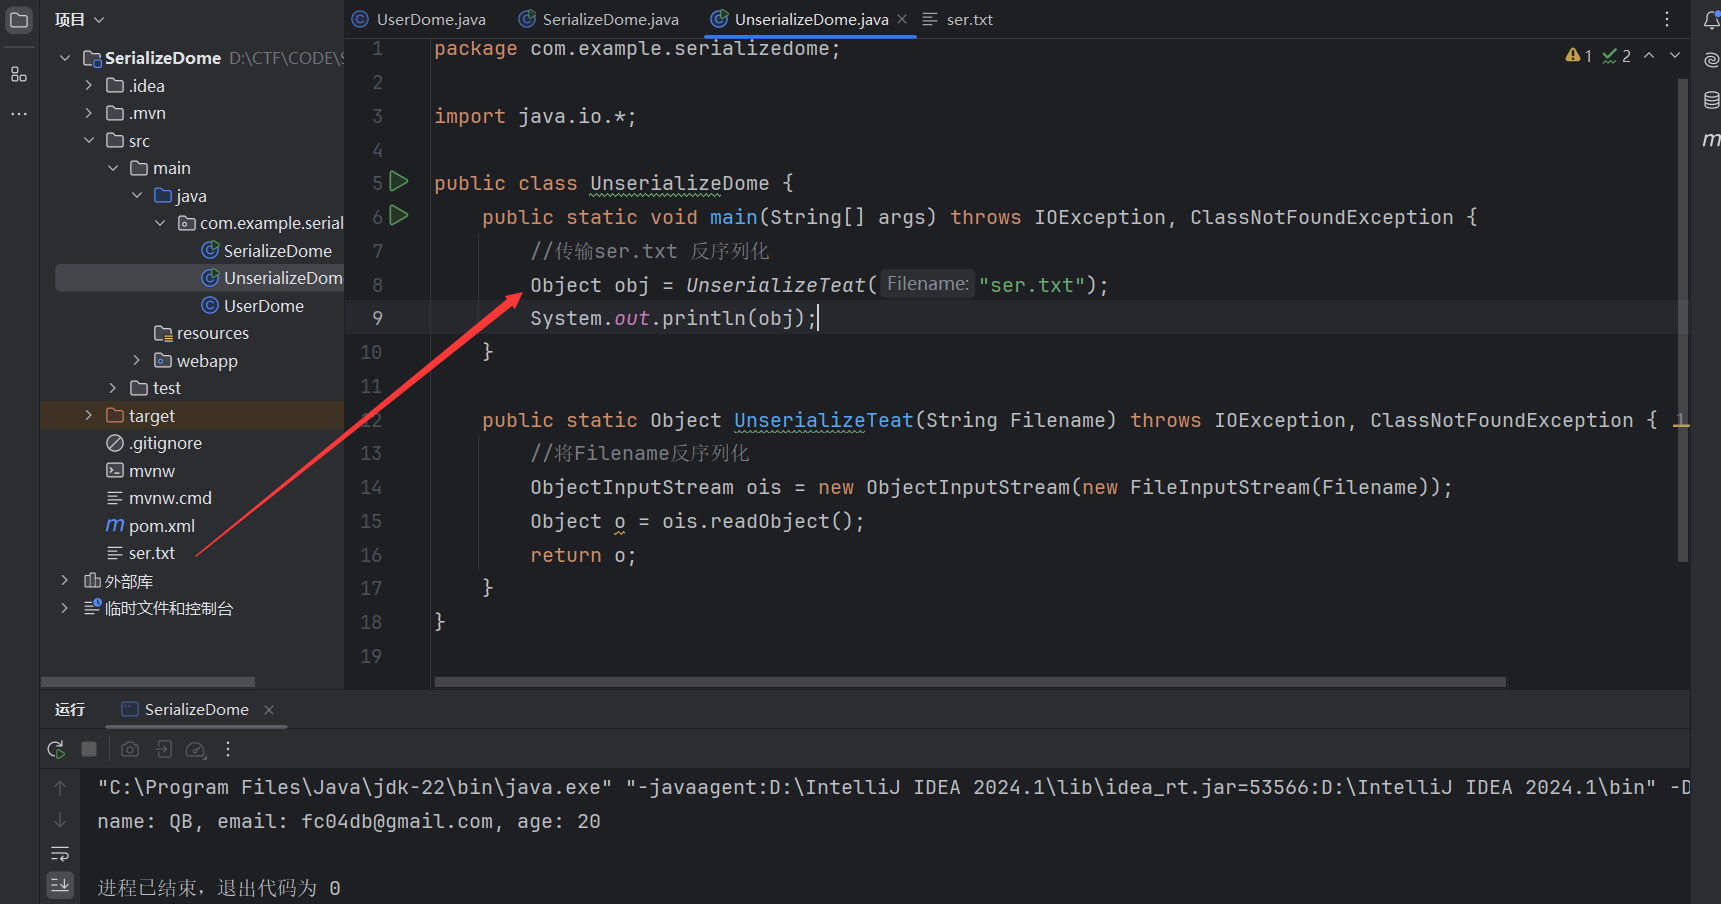Go to the UnserializeTeat method declaration
Screen dimensions: 1721x904
(x=823, y=421)
